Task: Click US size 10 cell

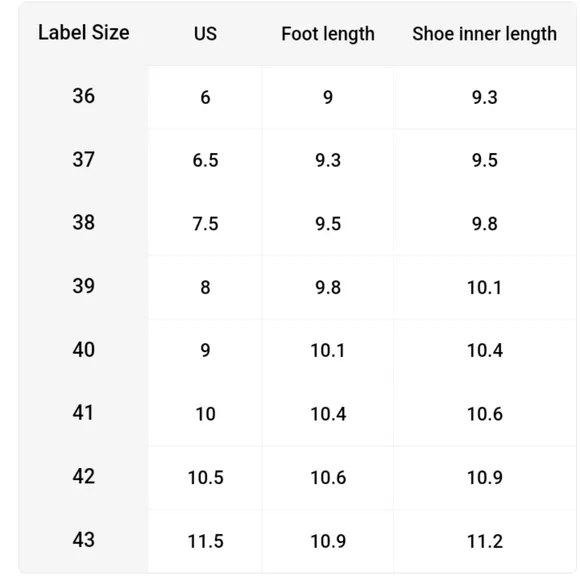Action: click(x=205, y=414)
